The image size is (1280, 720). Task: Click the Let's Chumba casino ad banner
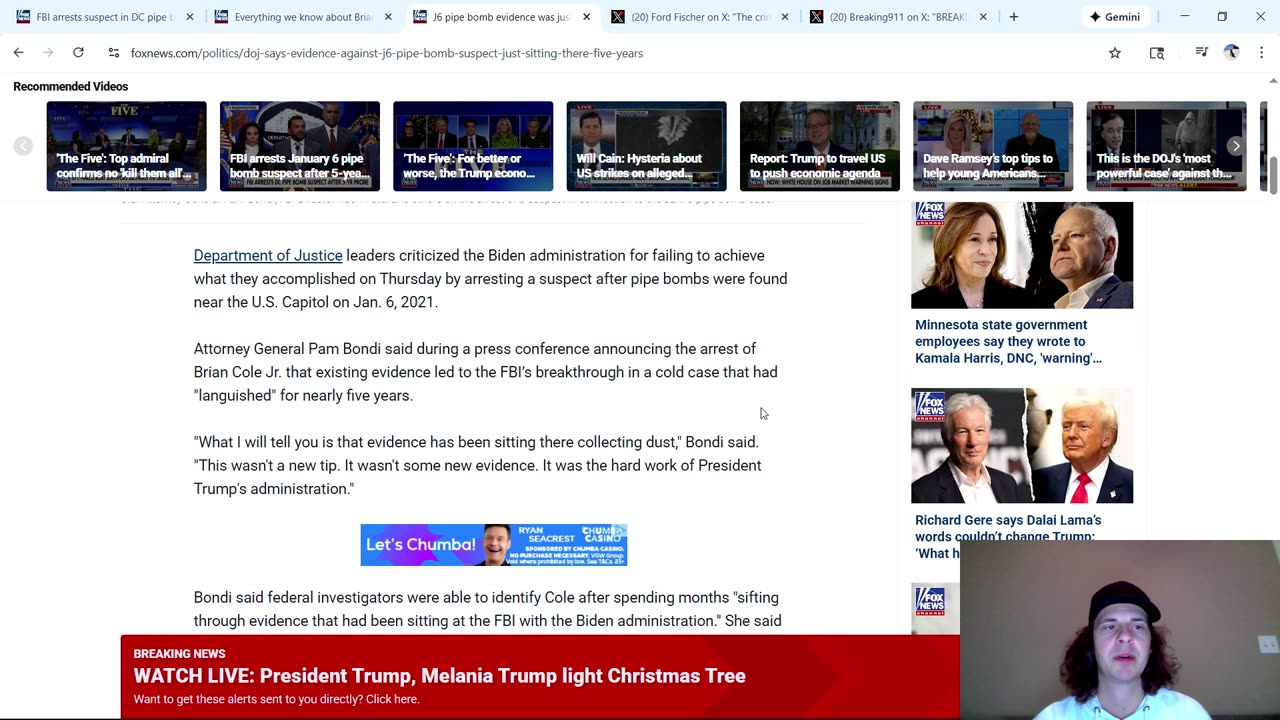click(494, 545)
